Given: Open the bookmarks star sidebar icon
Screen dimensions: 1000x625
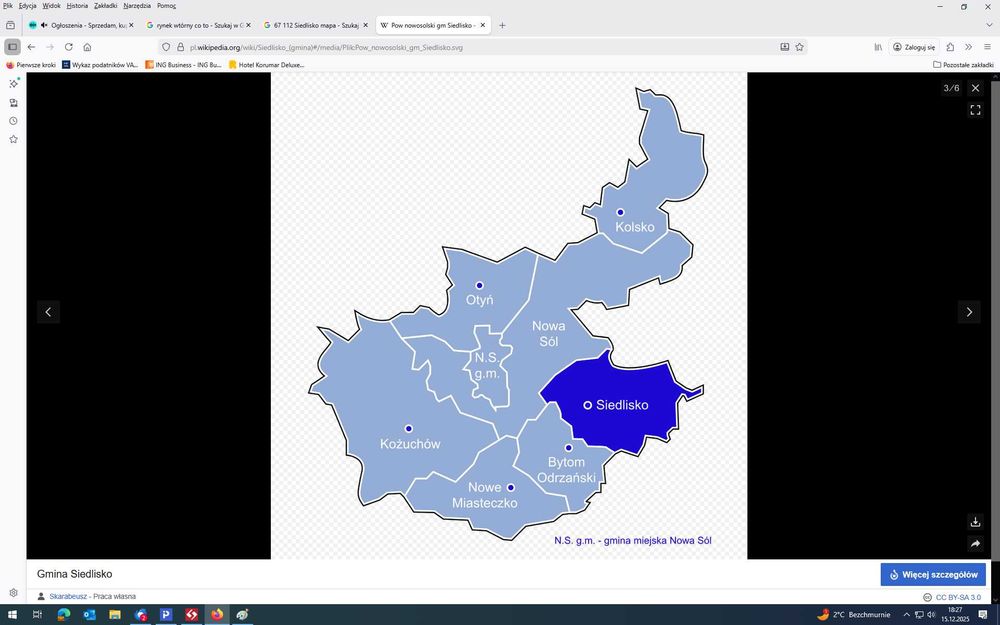Looking at the screenshot, I should [x=13, y=139].
